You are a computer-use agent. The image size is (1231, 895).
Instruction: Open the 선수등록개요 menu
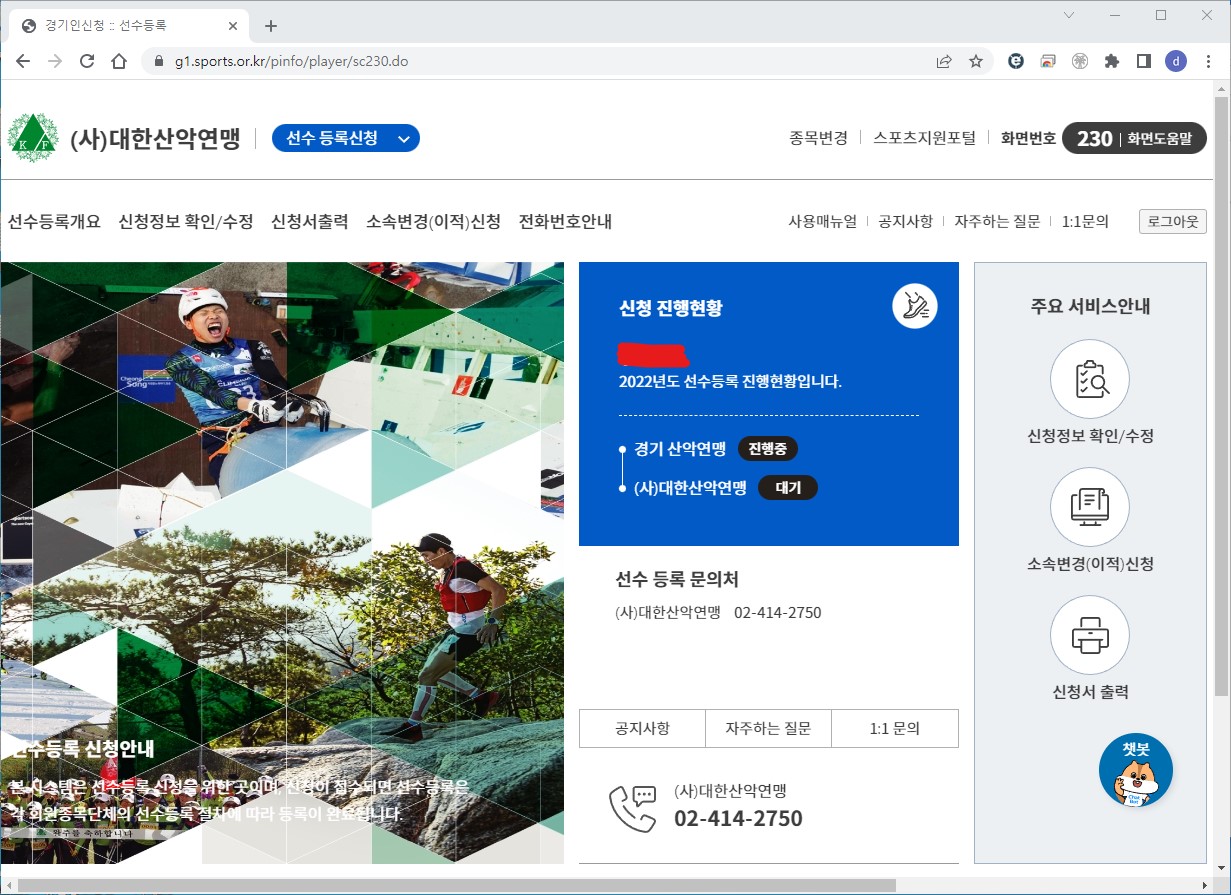click(54, 221)
